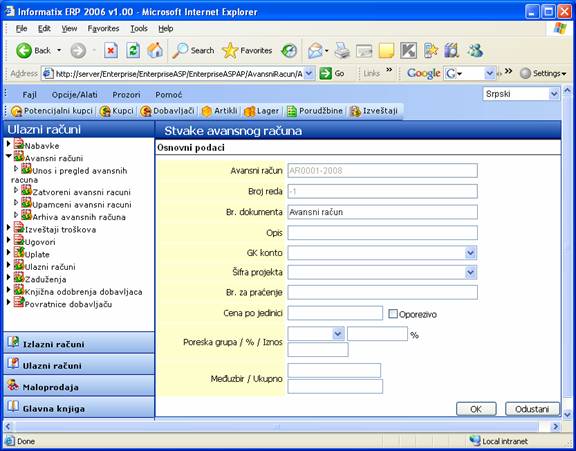Click the Opis input field
Viewport: 576px width, 451px height.
click(x=382, y=232)
